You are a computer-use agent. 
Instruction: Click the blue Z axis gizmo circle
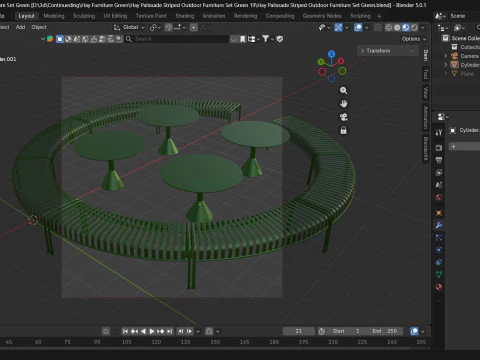point(331,54)
